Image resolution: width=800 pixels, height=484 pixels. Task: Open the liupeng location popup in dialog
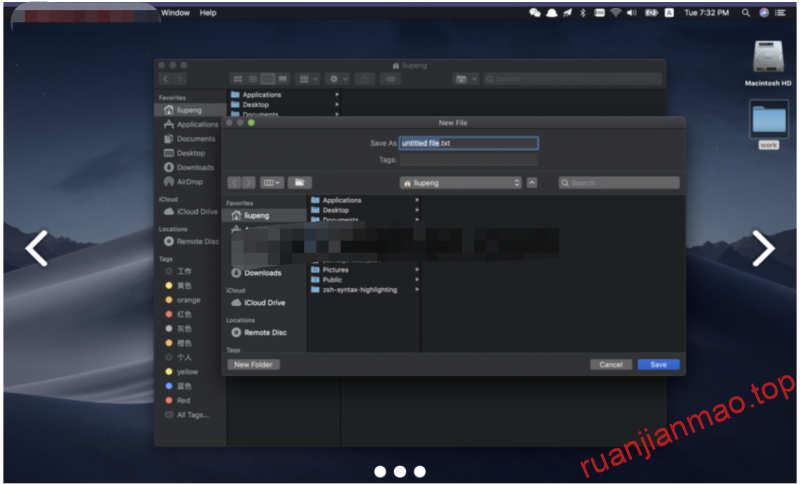461,183
